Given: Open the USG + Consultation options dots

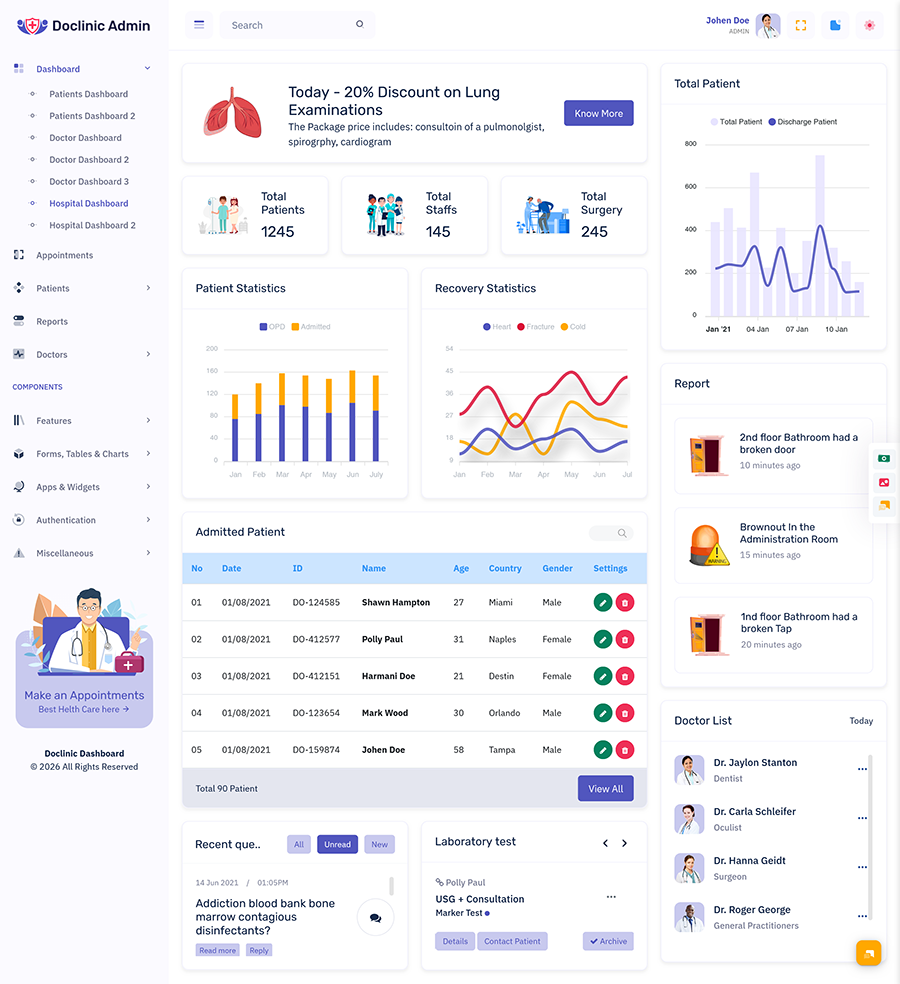Looking at the screenshot, I should (x=611, y=897).
